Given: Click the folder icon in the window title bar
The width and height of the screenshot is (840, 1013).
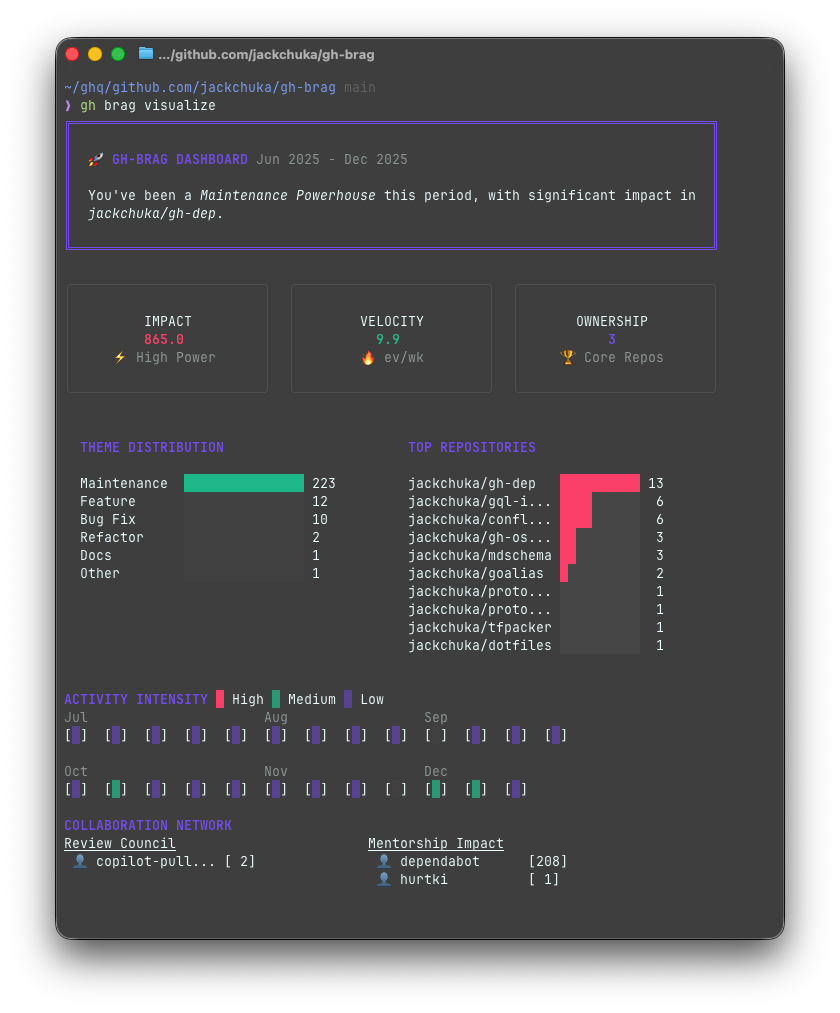Looking at the screenshot, I should (x=145, y=55).
